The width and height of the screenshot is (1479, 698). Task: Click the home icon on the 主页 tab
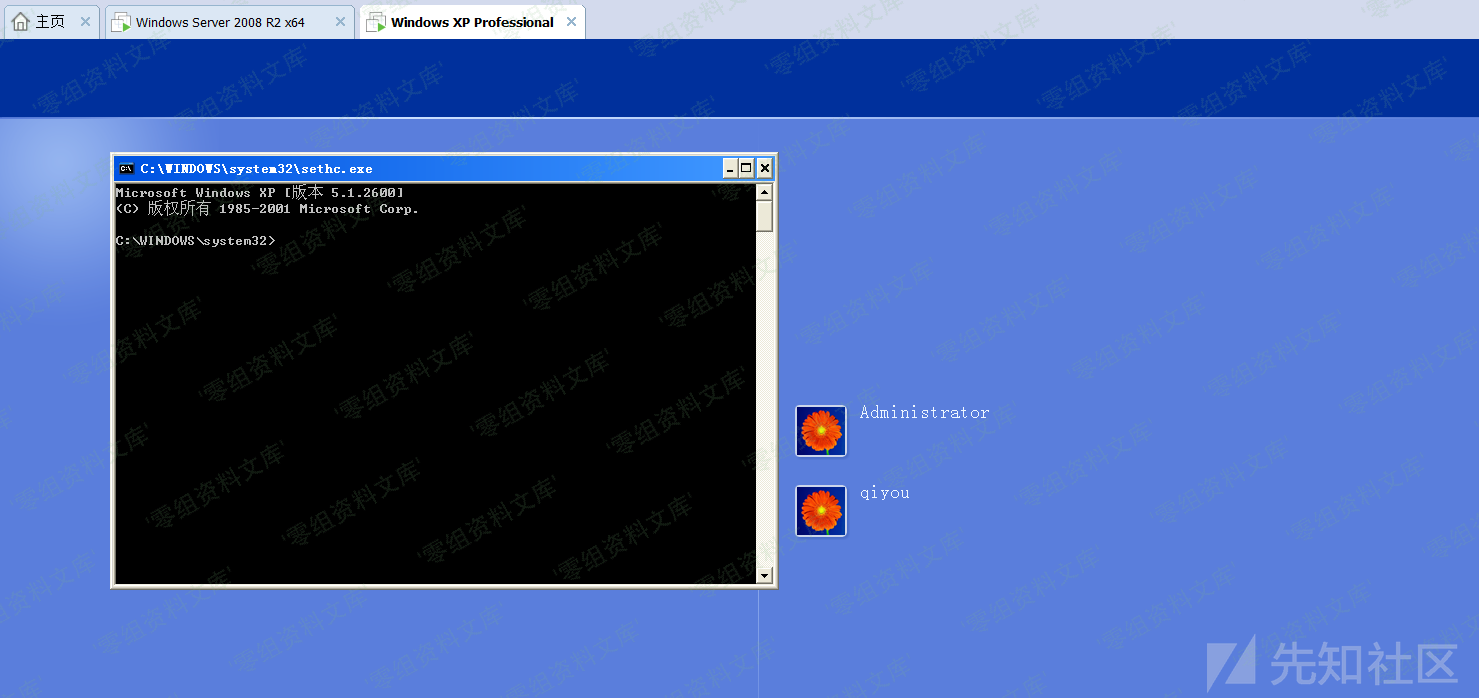(x=20, y=22)
